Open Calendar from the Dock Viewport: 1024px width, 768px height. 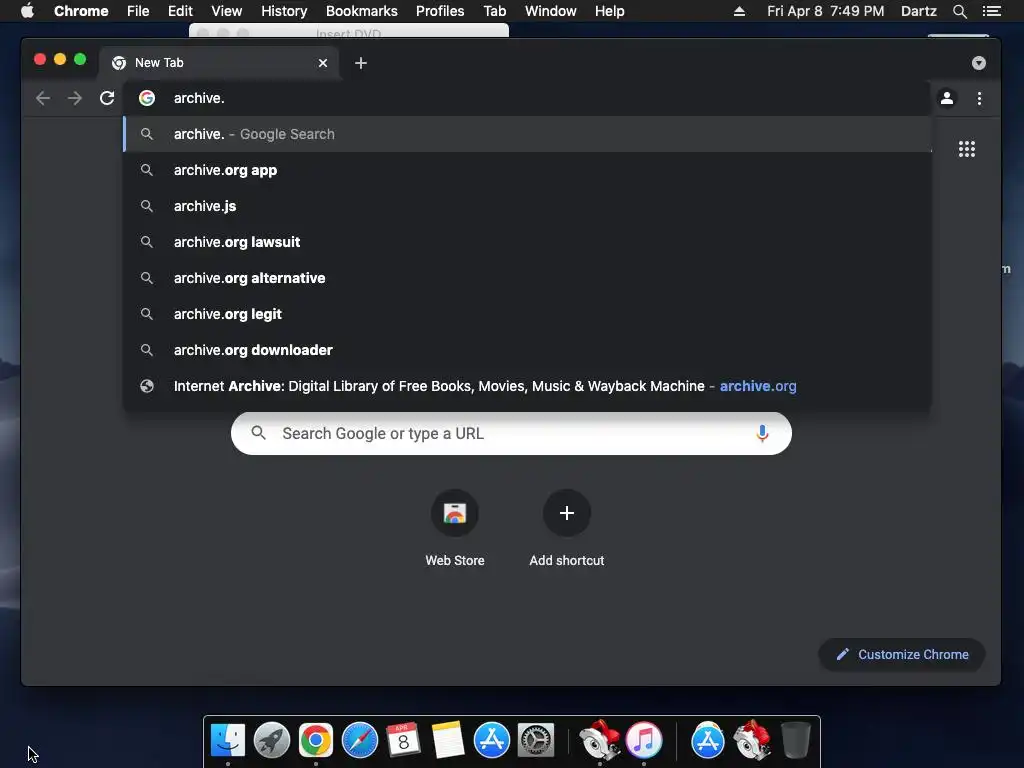tap(404, 740)
